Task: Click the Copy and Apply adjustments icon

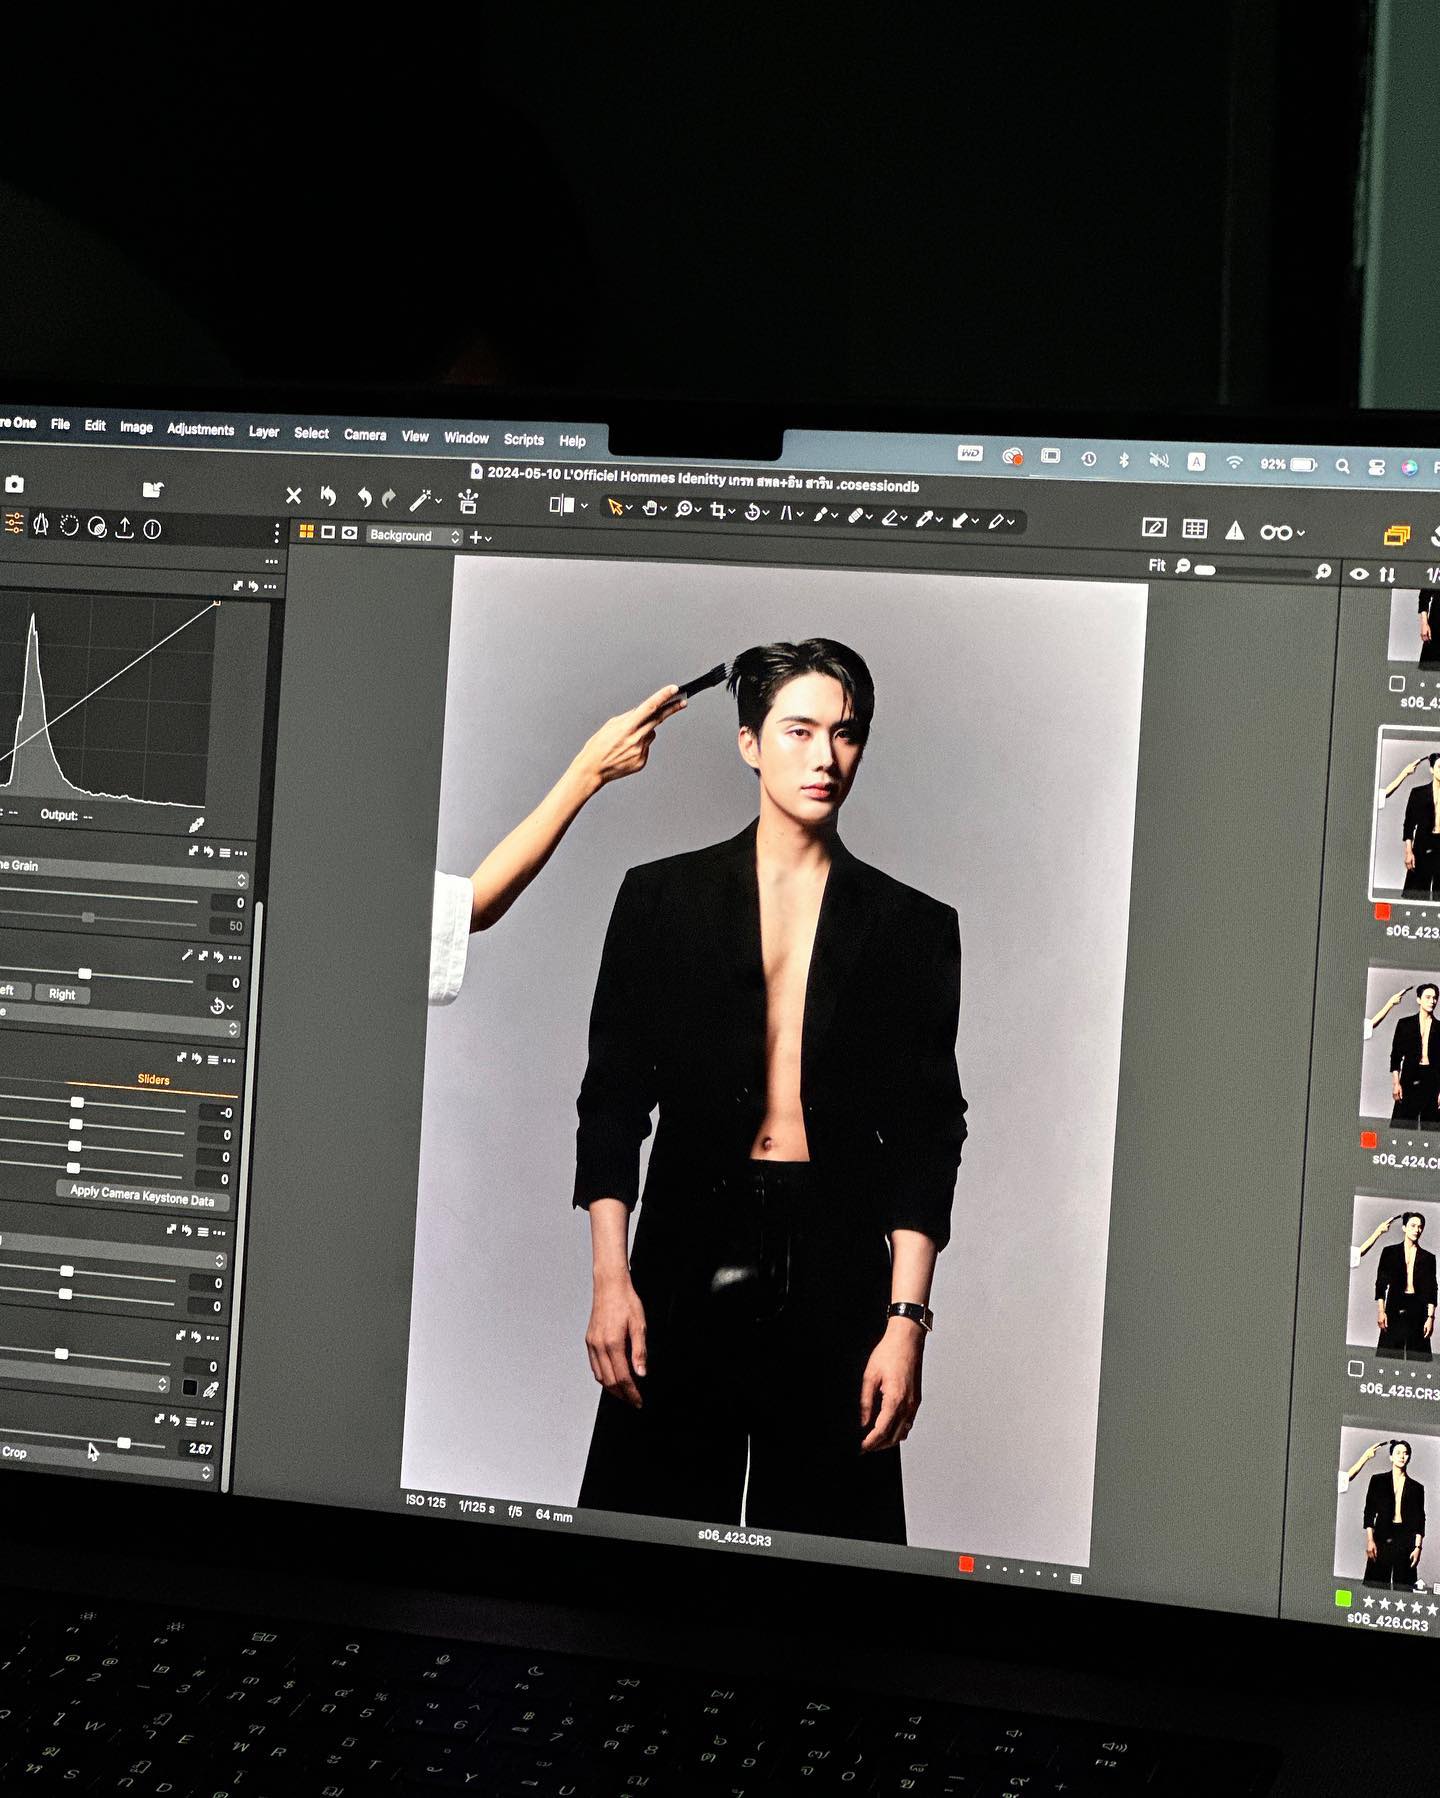Action: [467, 501]
